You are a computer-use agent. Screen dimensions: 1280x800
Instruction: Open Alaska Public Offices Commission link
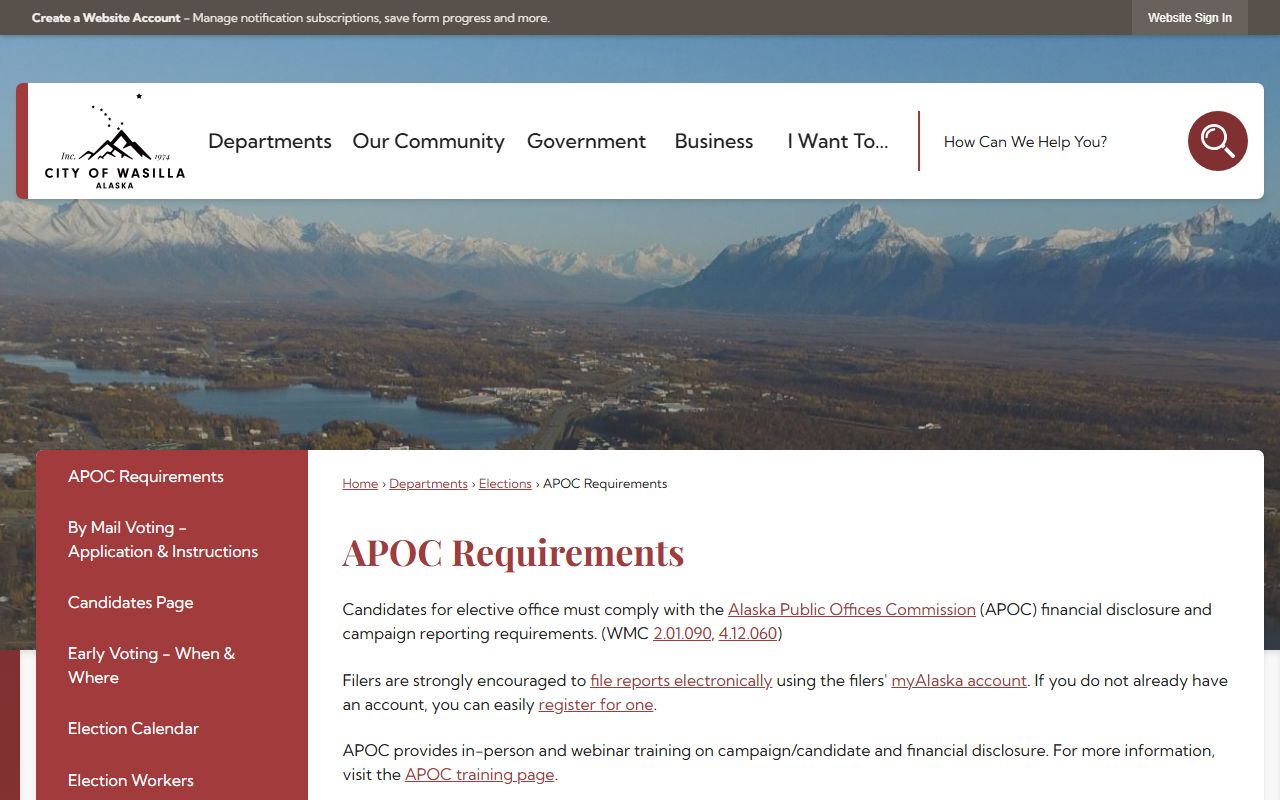pos(852,609)
